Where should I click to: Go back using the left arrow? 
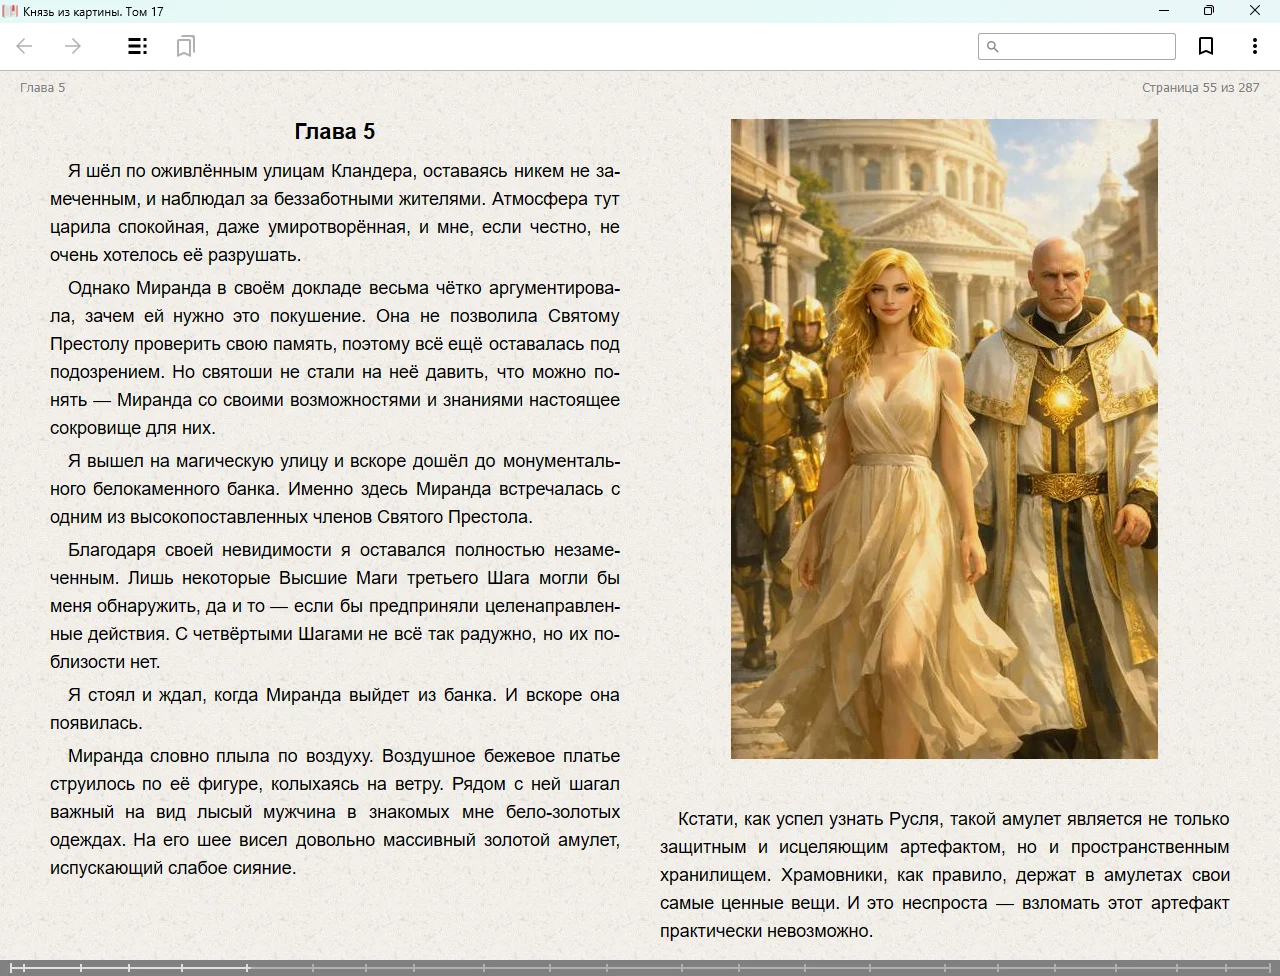25,46
